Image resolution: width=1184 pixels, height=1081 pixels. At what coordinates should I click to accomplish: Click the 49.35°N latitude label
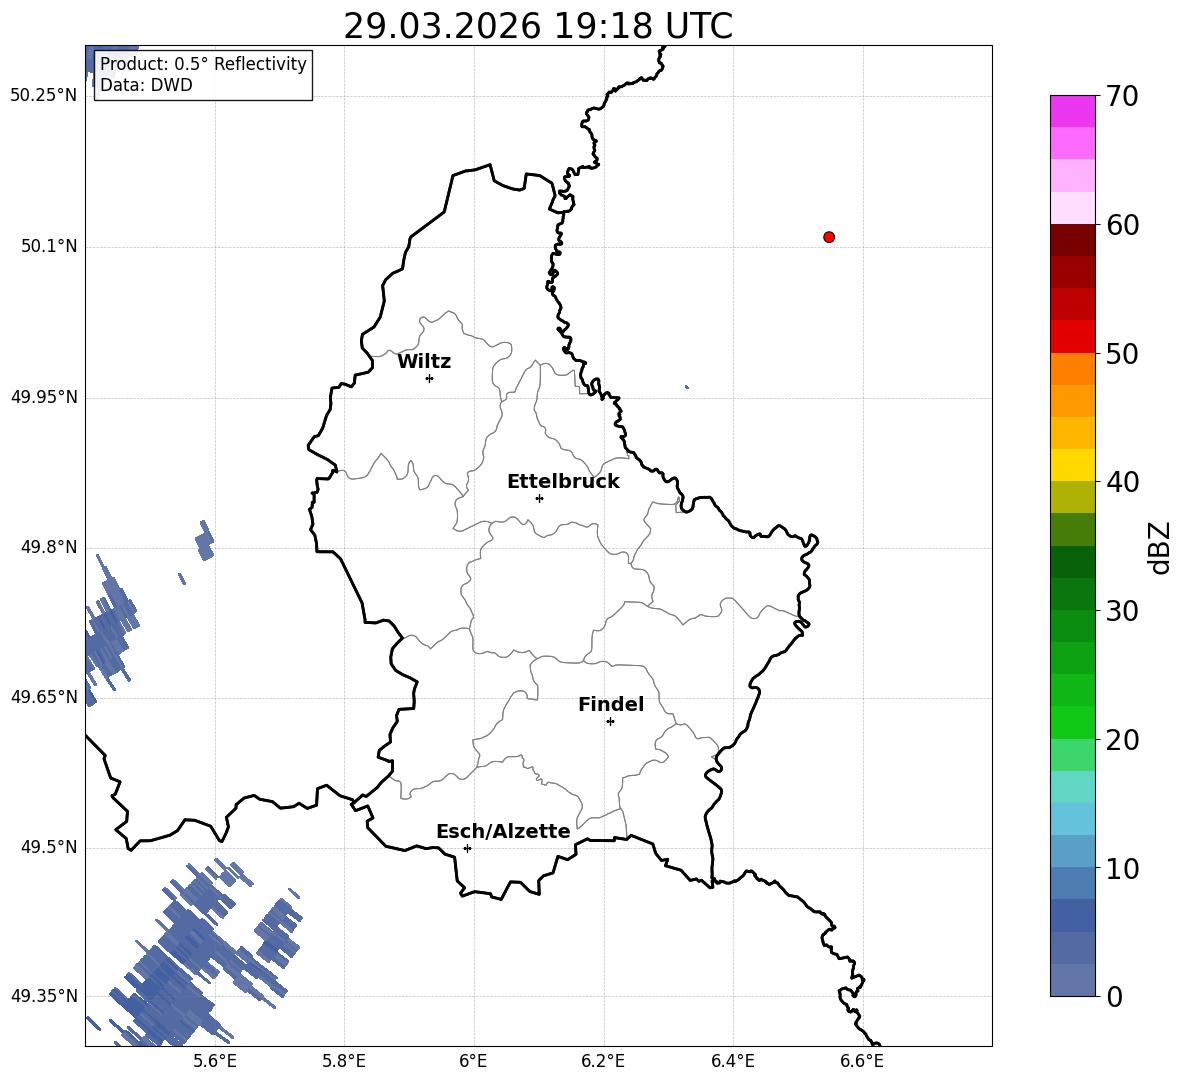pyautogui.click(x=44, y=996)
